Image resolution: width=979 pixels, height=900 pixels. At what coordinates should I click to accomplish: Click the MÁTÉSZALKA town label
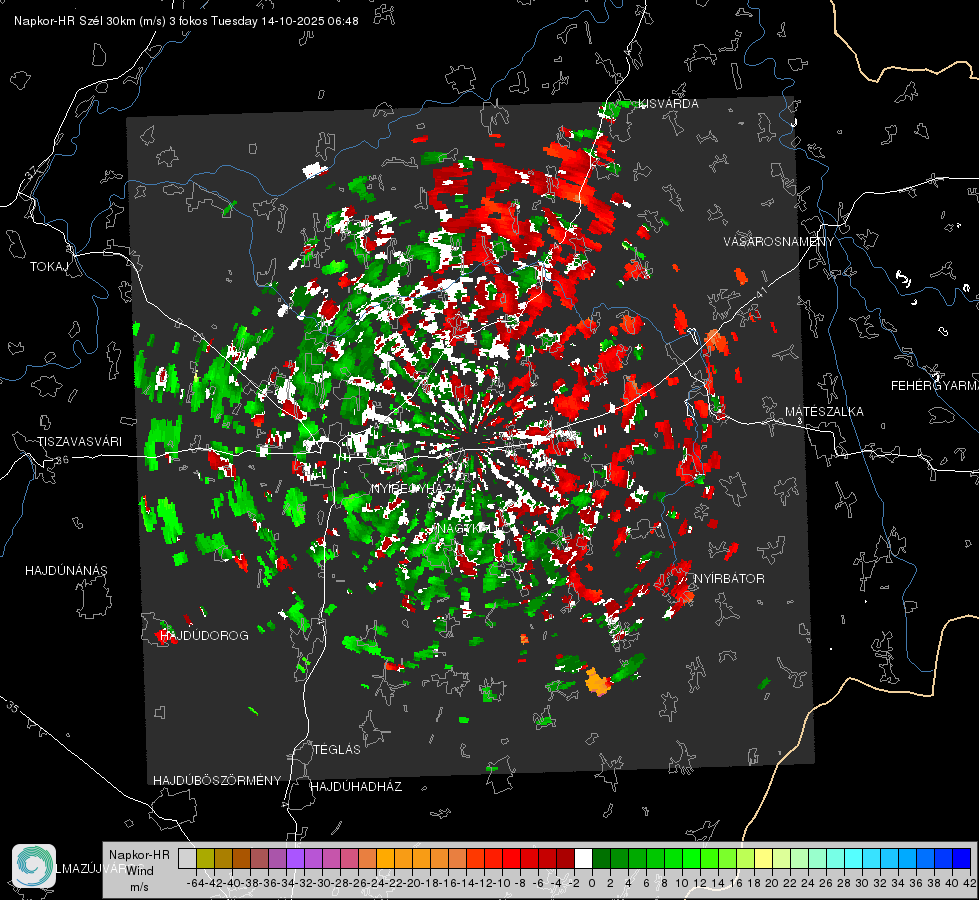coord(824,412)
